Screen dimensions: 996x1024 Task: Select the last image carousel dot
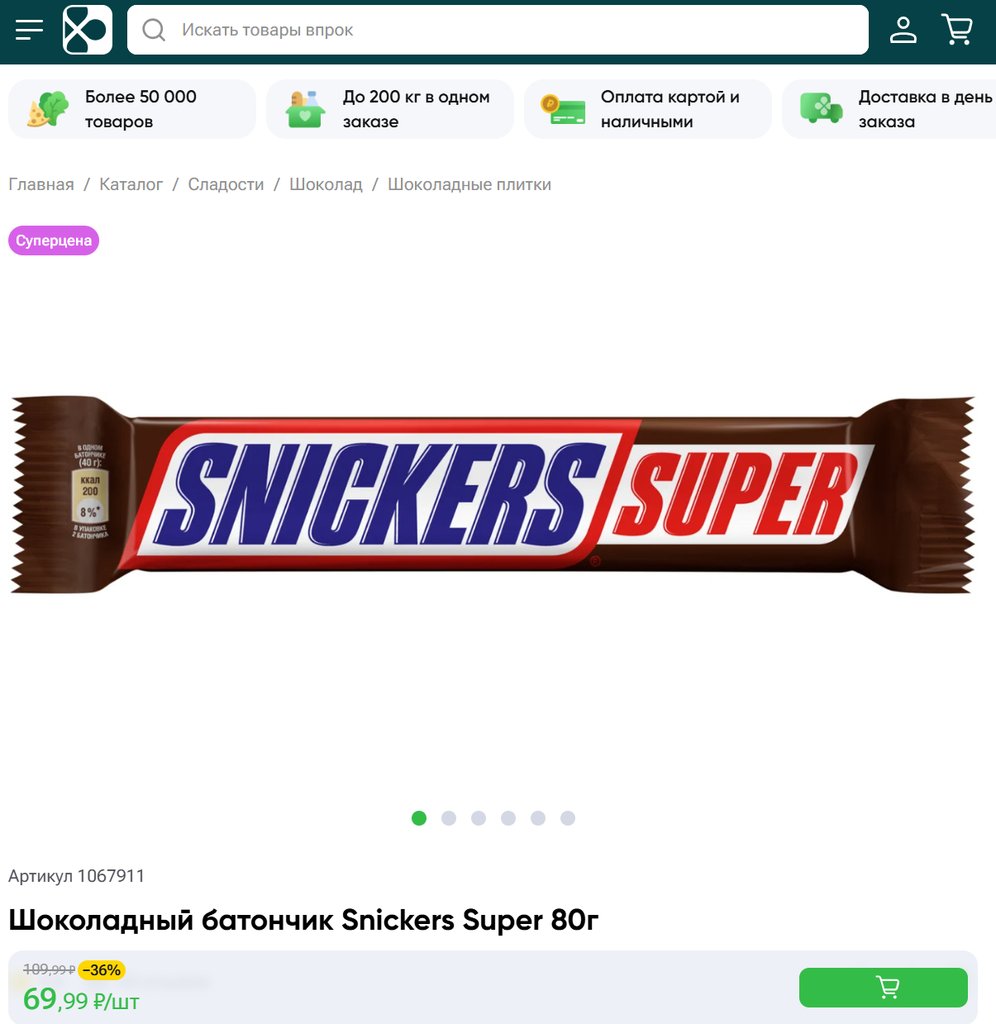click(568, 818)
